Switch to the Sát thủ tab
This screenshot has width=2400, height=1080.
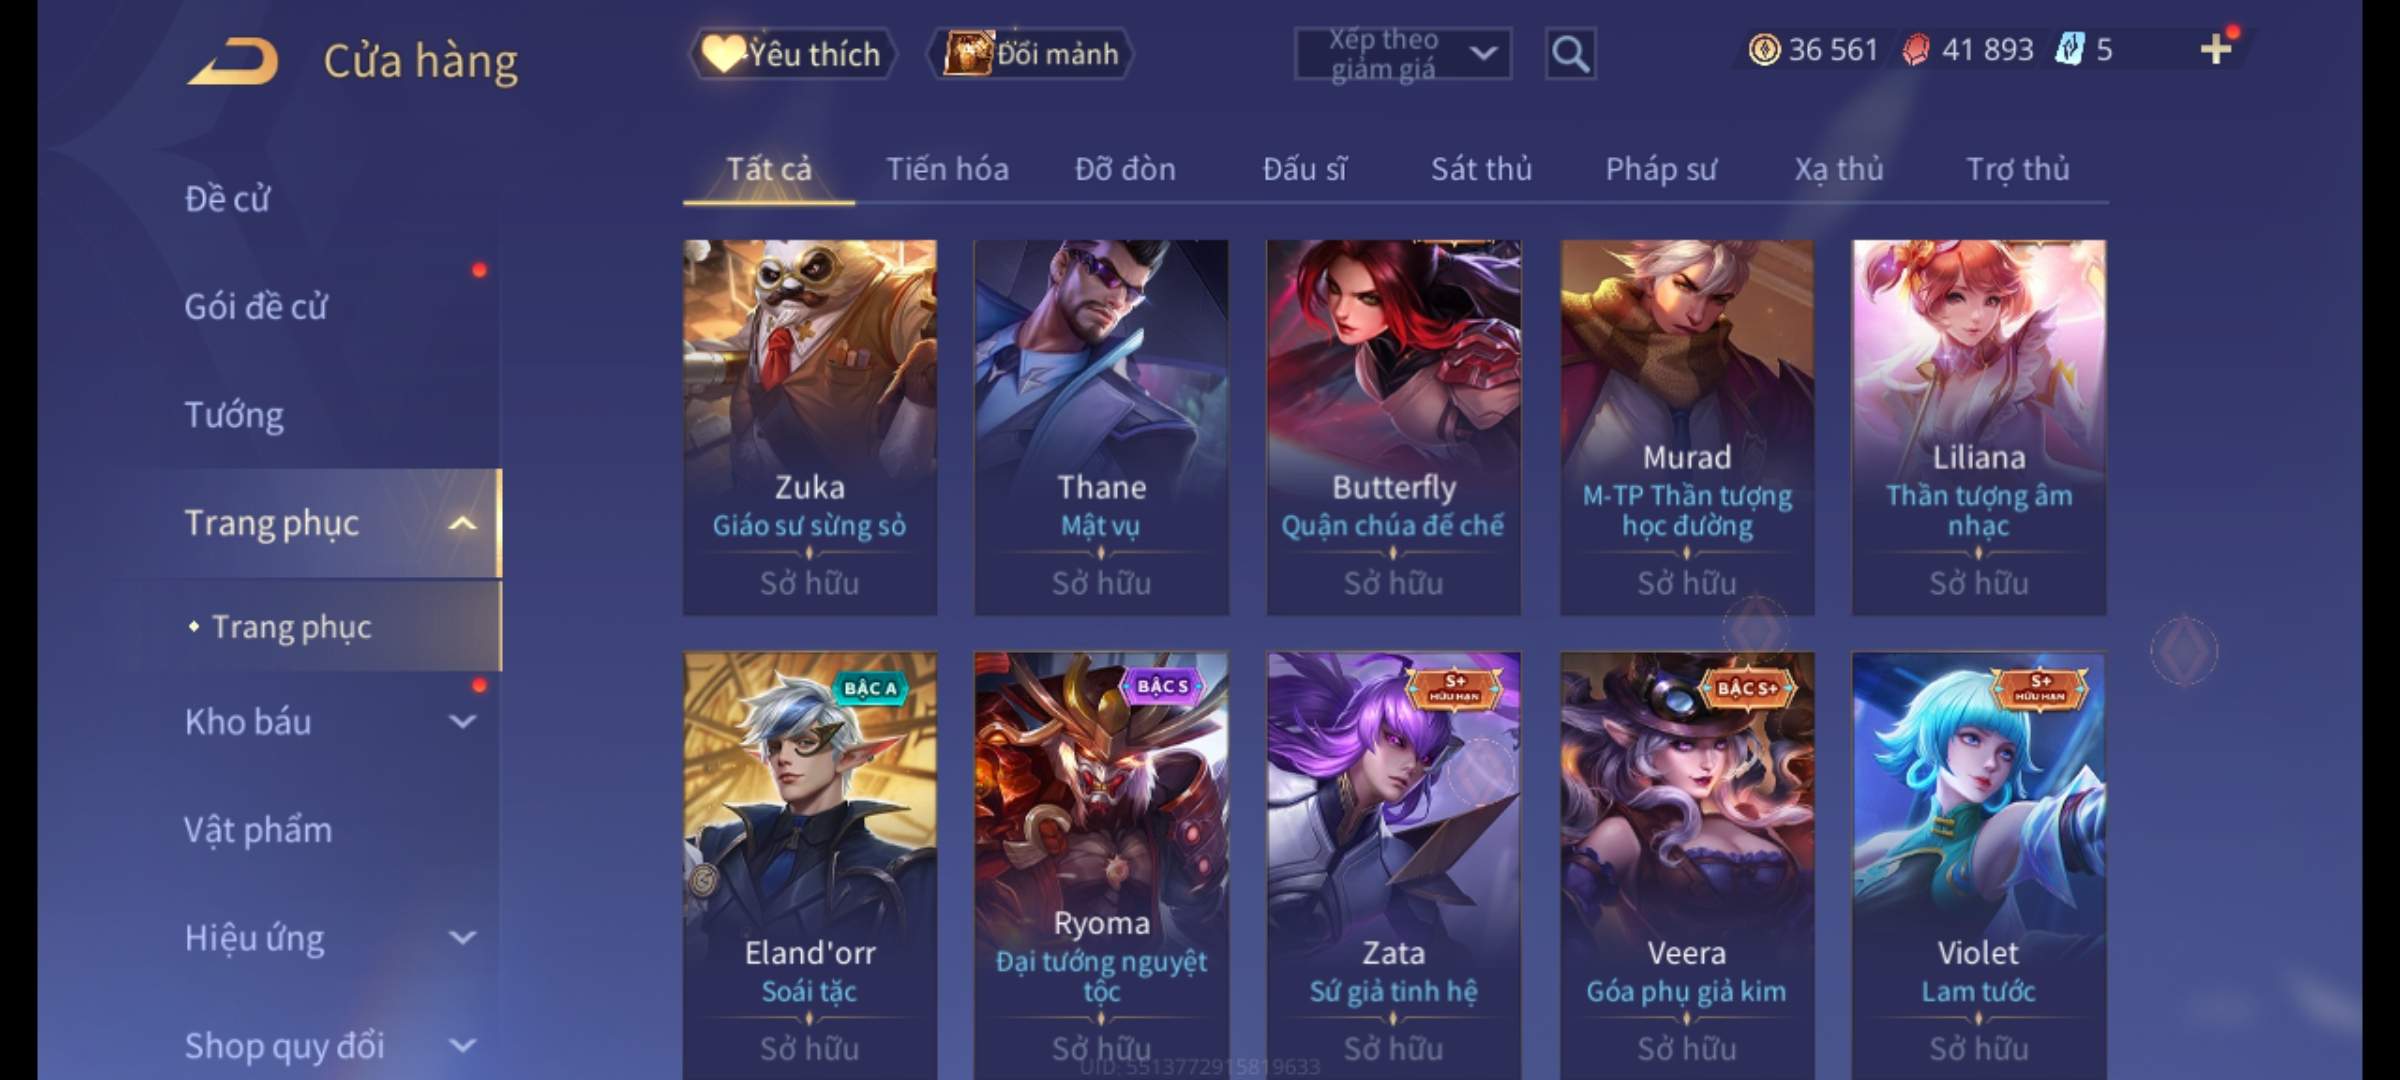click(x=1481, y=169)
